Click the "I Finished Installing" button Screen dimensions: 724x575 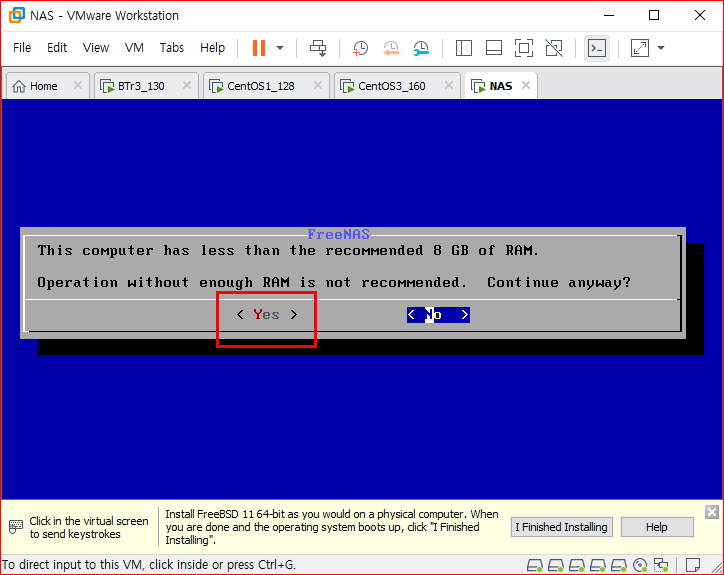pos(561,527)
